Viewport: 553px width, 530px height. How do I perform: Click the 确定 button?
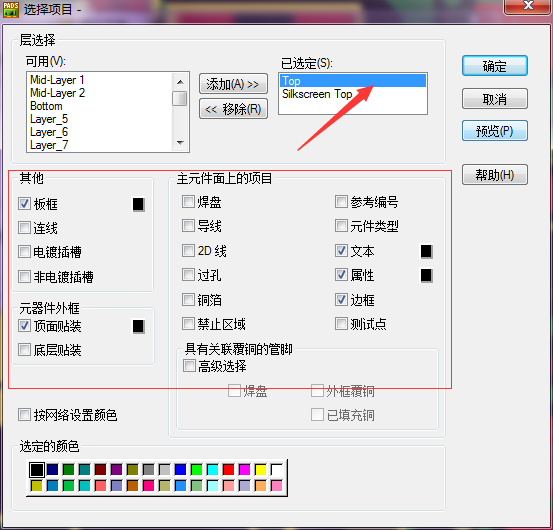(x=495, y=66)
